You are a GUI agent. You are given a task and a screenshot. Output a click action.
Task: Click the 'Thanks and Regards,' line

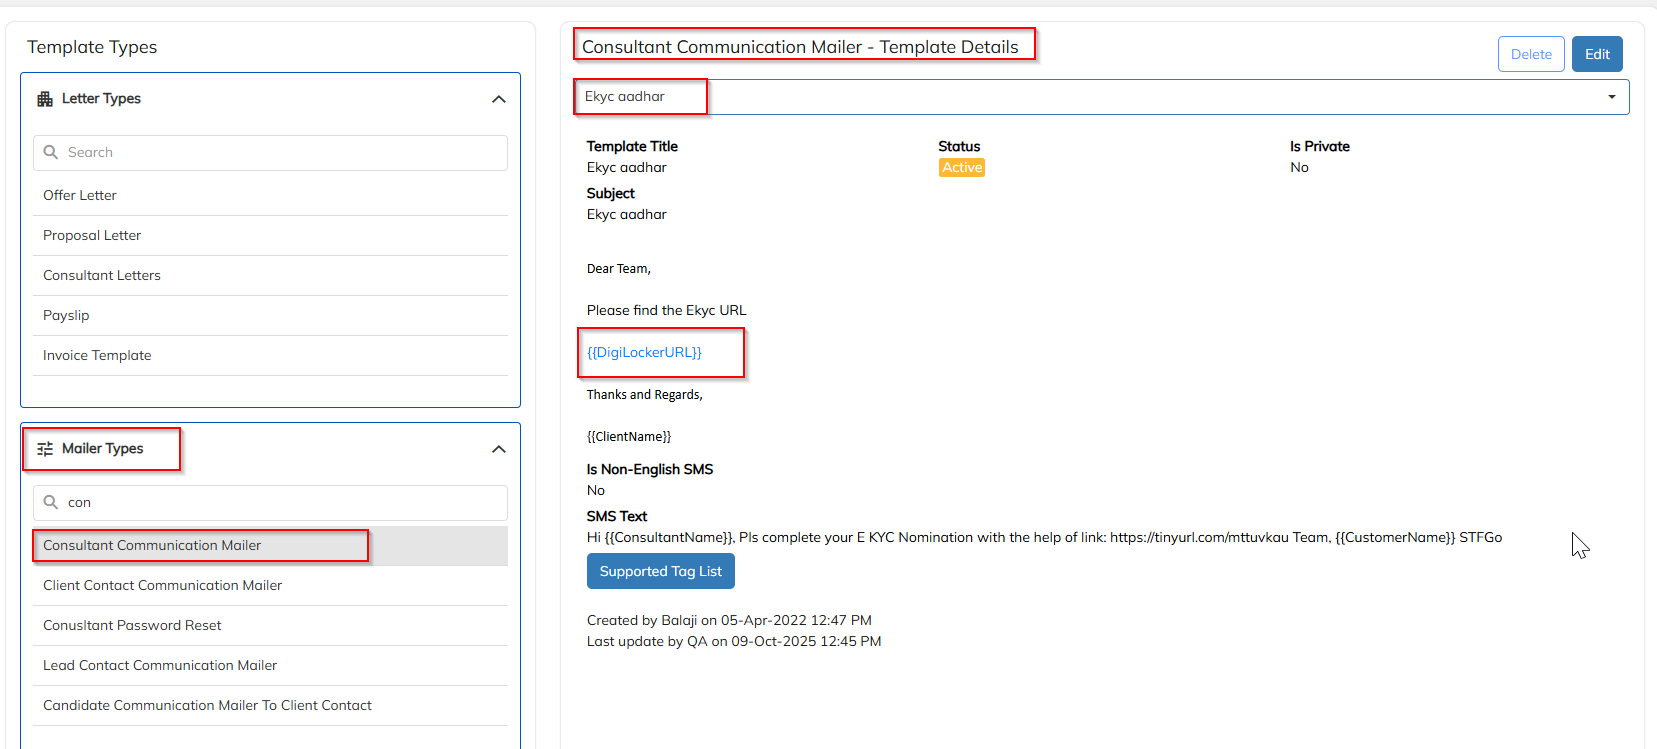(x=645, y=395)
